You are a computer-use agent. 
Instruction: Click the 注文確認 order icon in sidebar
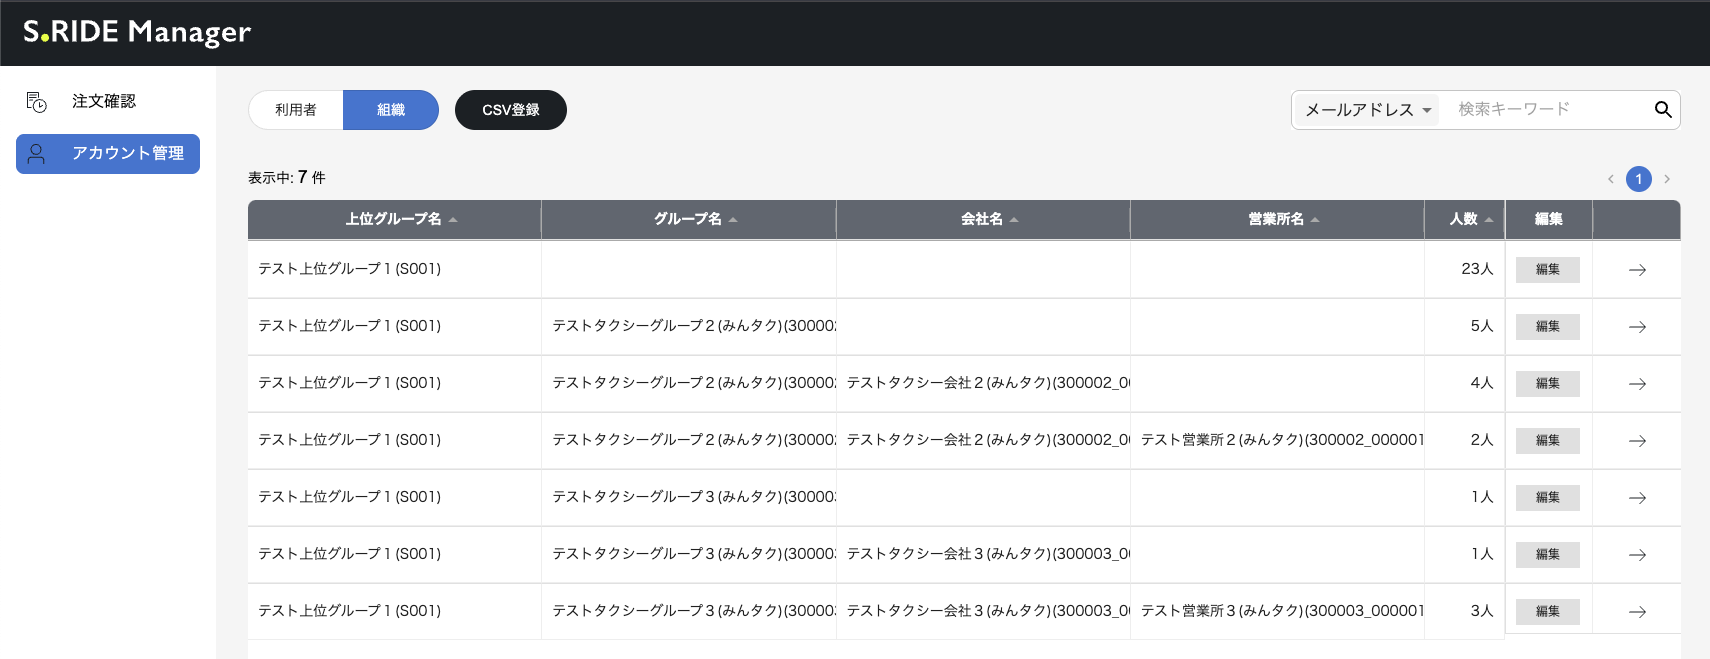pyautogui.click(x=36, y=102)
